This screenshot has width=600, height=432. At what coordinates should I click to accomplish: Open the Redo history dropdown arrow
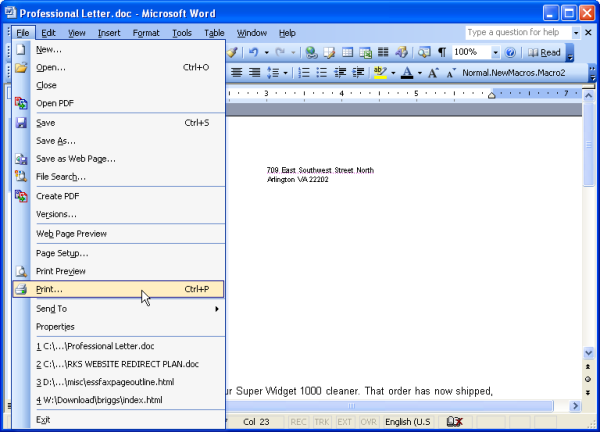click(293, 52)
